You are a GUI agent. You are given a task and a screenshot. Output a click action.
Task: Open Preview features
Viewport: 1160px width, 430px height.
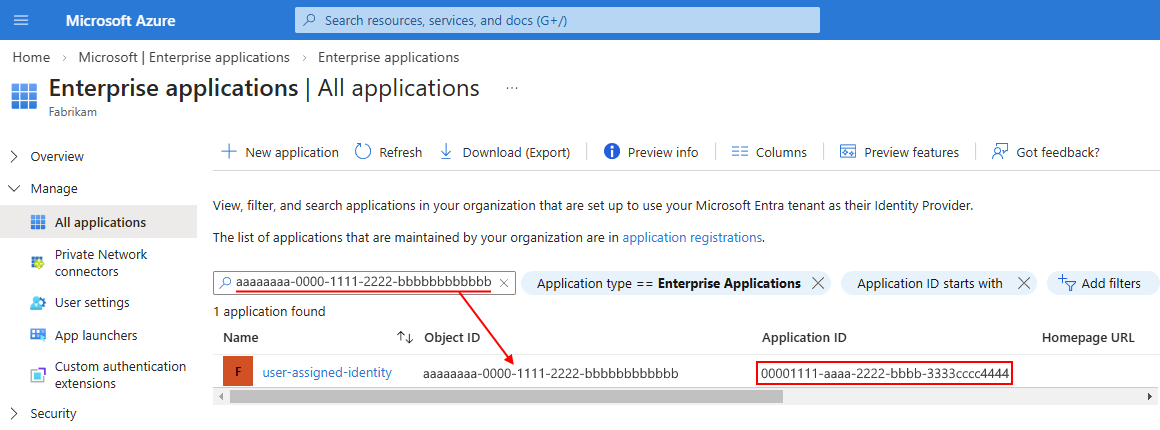click(900, 152)
